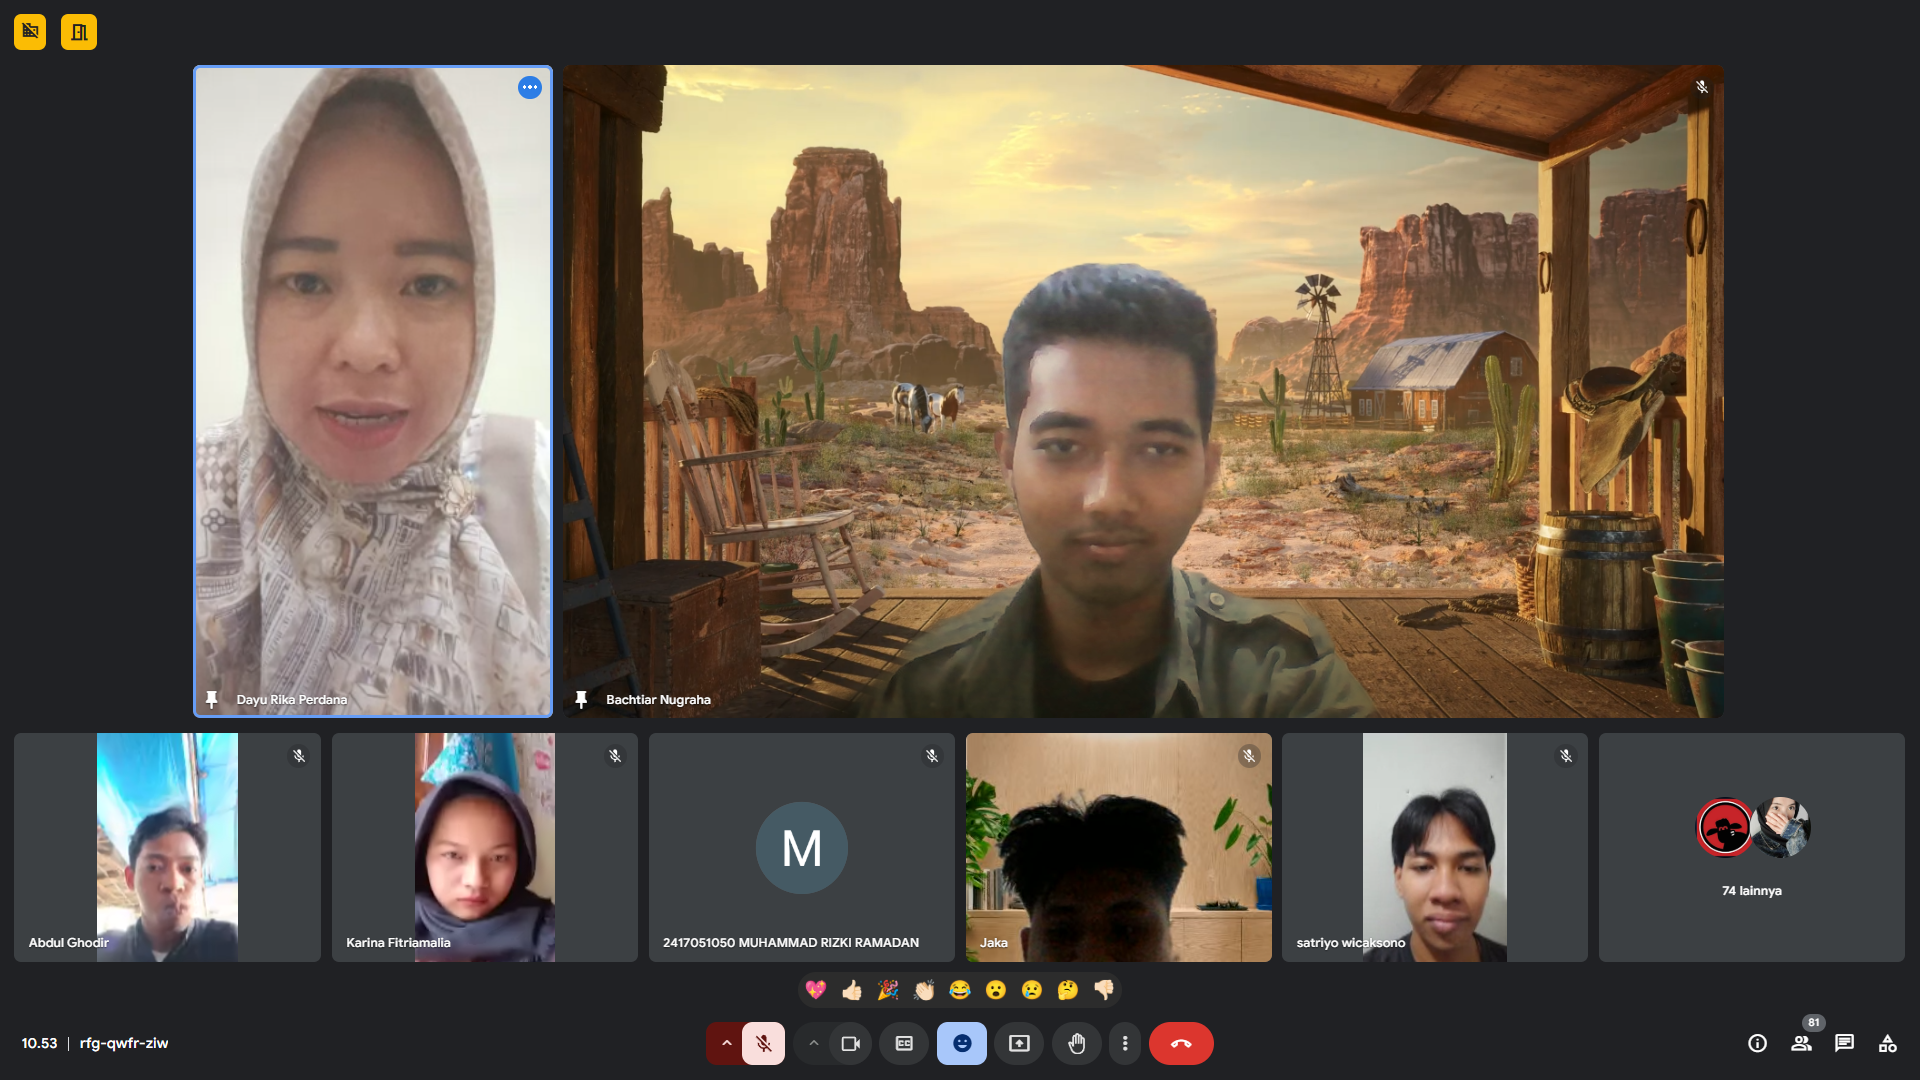Click the yellow door extension icon
The width and height of the screenshot is (1920, 1080).
79,32
